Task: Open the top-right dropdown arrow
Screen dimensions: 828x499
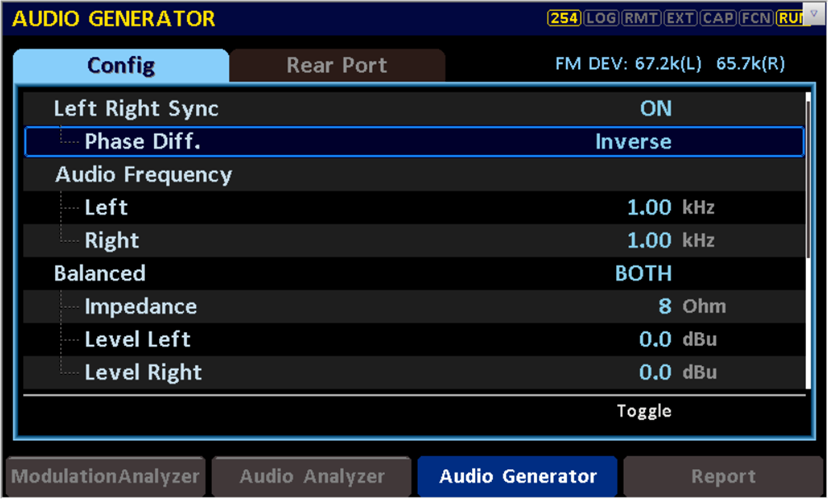Action: tap(814, 13)
